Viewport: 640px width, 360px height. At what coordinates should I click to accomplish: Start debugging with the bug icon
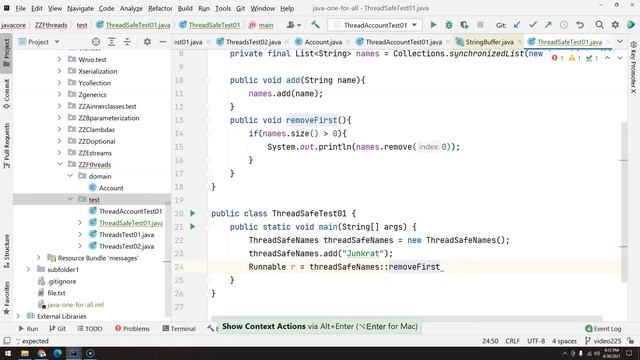point(449,25)
